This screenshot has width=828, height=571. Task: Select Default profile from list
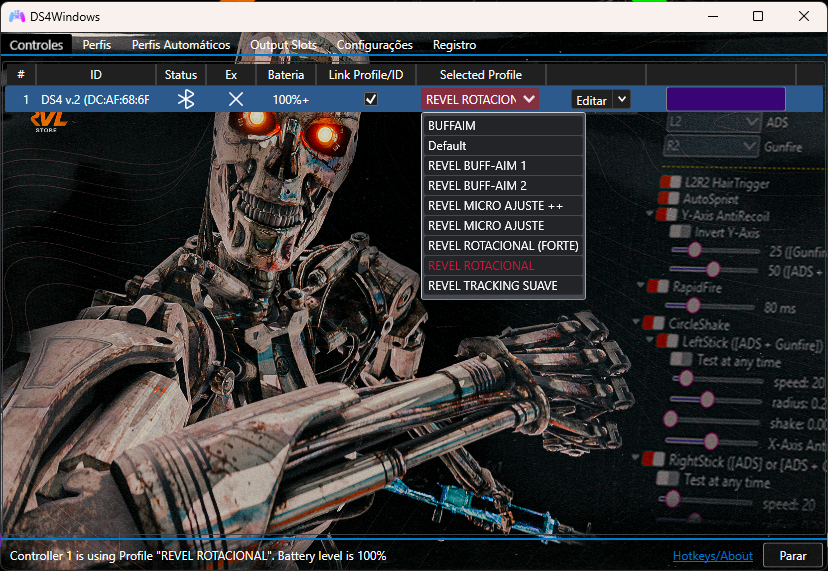503,146
